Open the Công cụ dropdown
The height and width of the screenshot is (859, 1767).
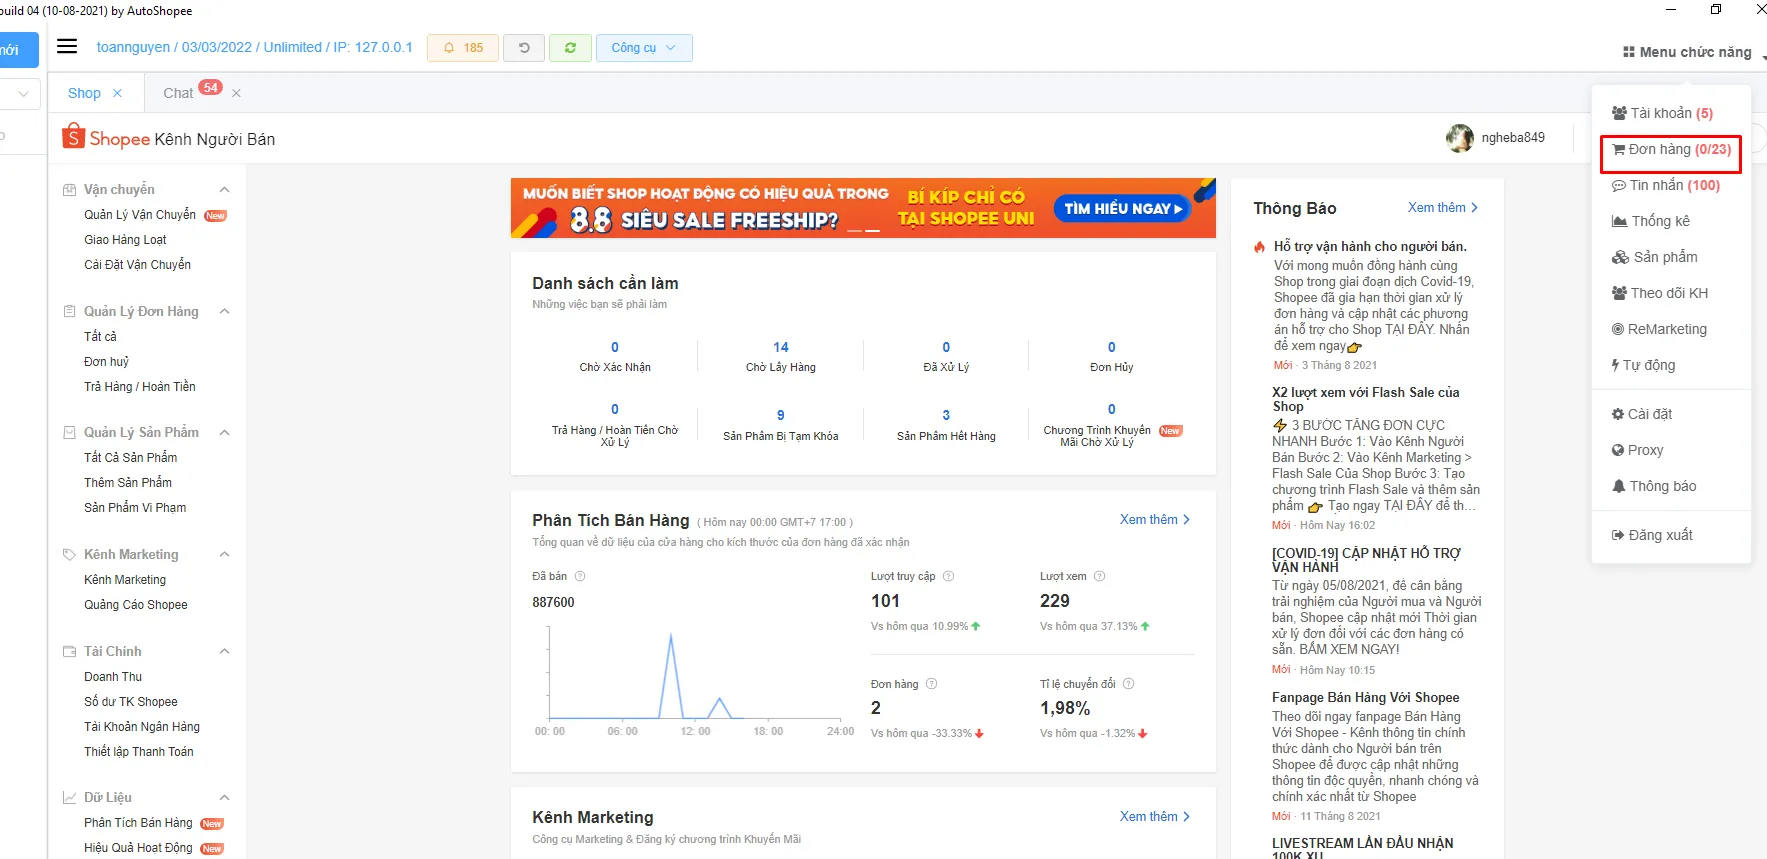click(644, 48)
